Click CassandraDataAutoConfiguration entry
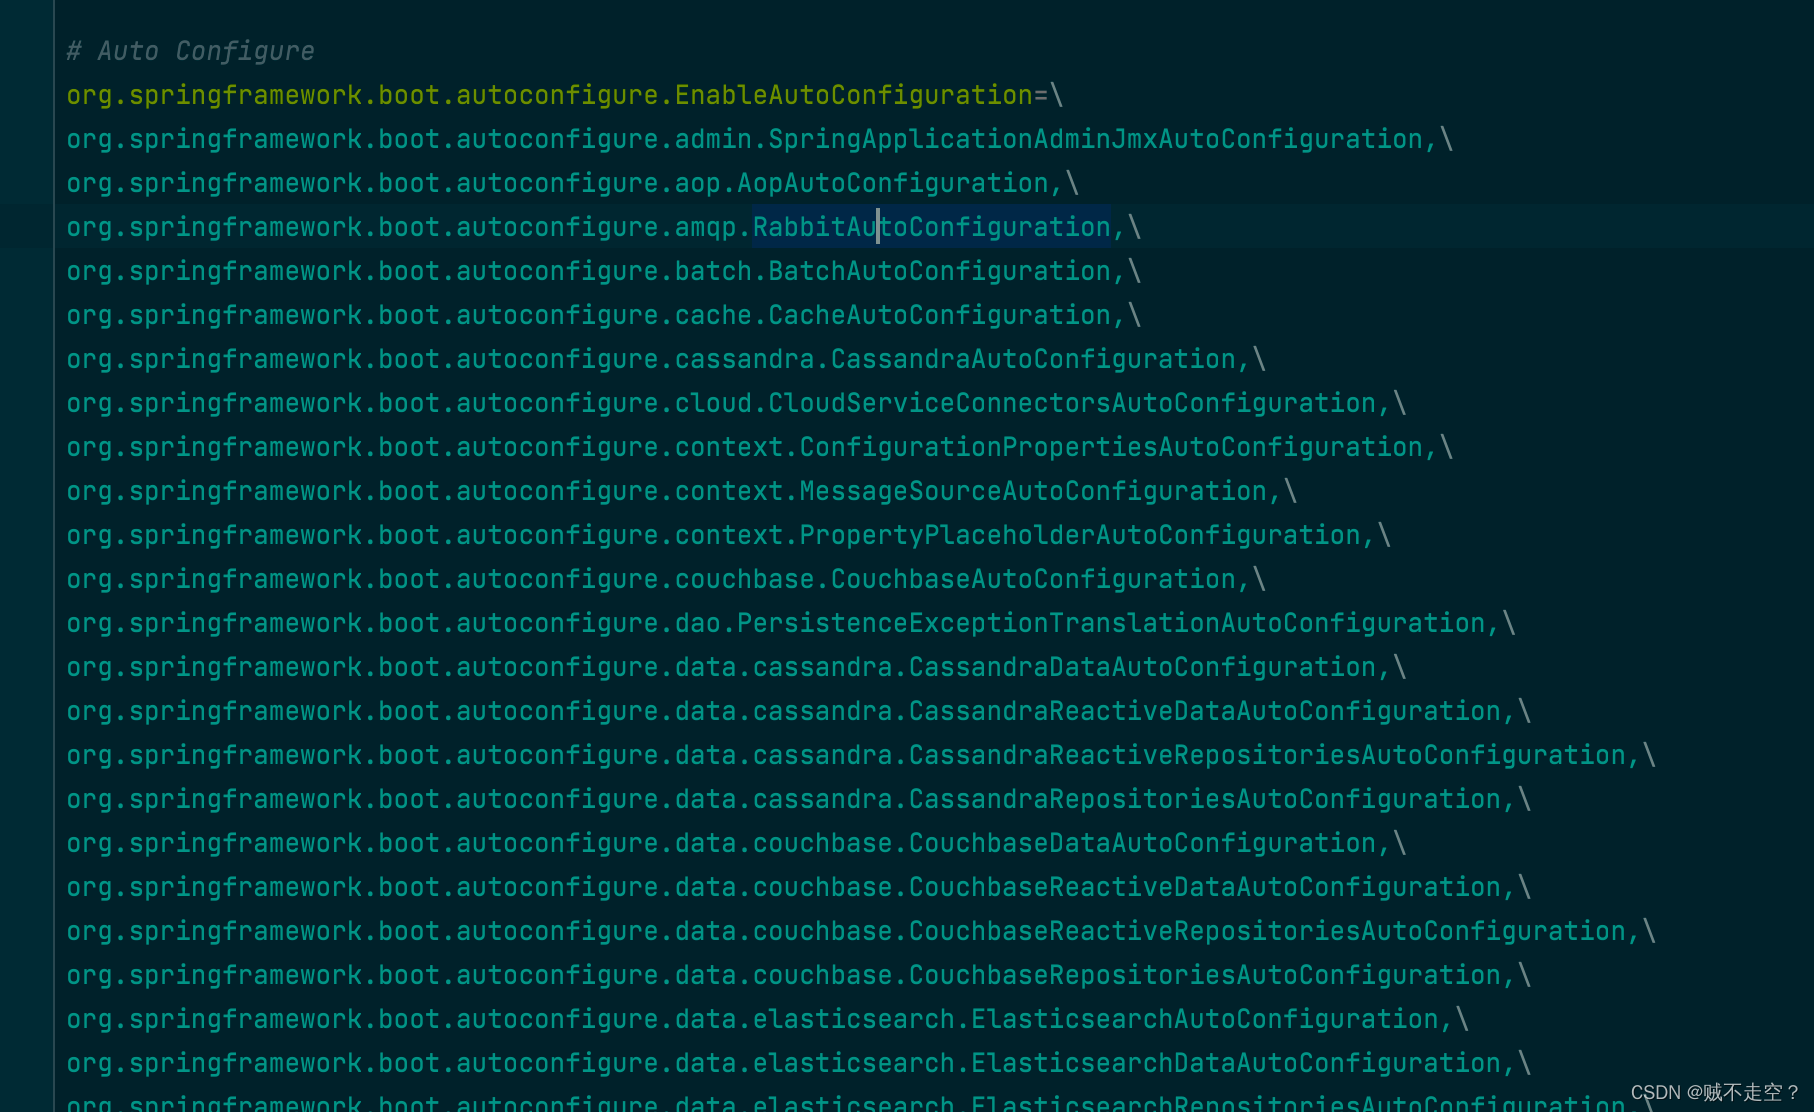Screen dimensions: 1814x1112 (x=736, y=667)
